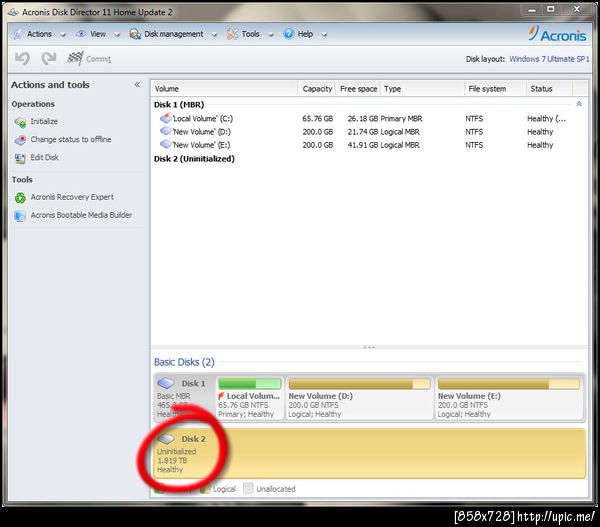The height and width of the screenshot is (527, 600).
Task: Collapse the Disk 1 (MBR) group
Action: pyautogui.click(x=579, y=104)
